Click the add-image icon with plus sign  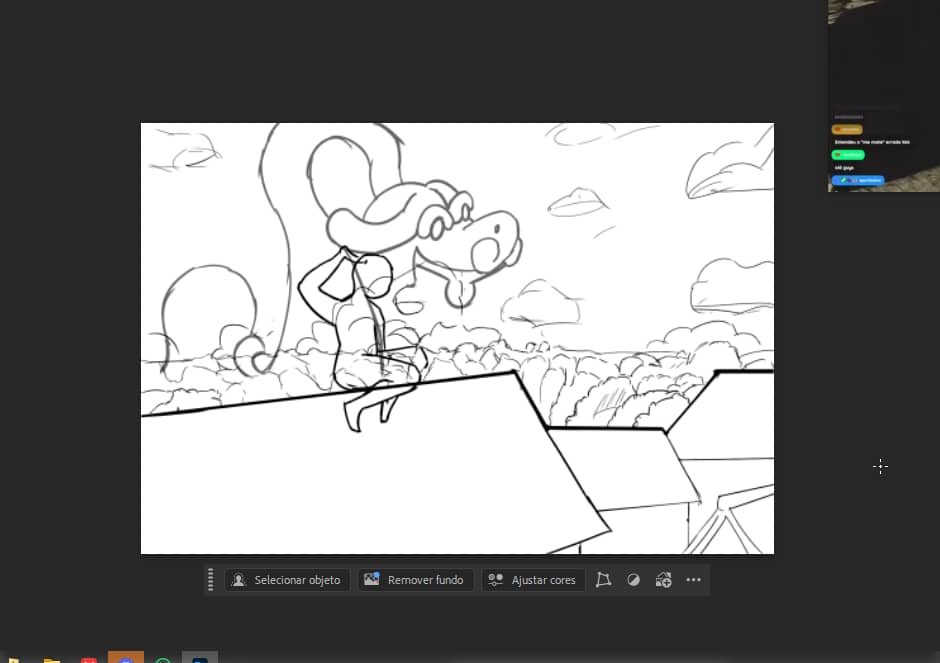pyautogui.click(x=664, y=580)
